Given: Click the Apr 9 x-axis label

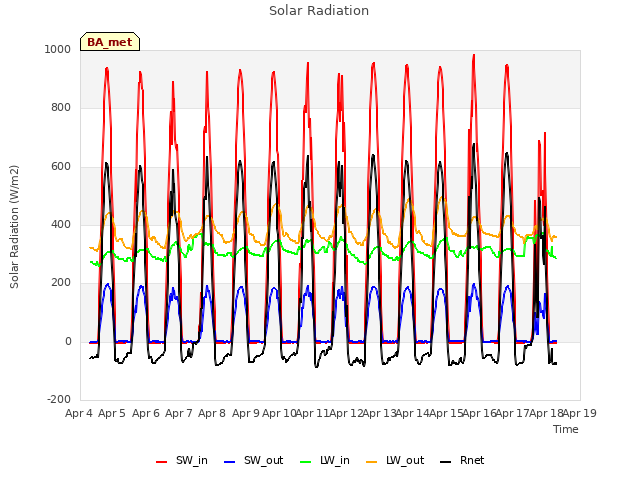Looking at the screenshot, I should point(246,413).
